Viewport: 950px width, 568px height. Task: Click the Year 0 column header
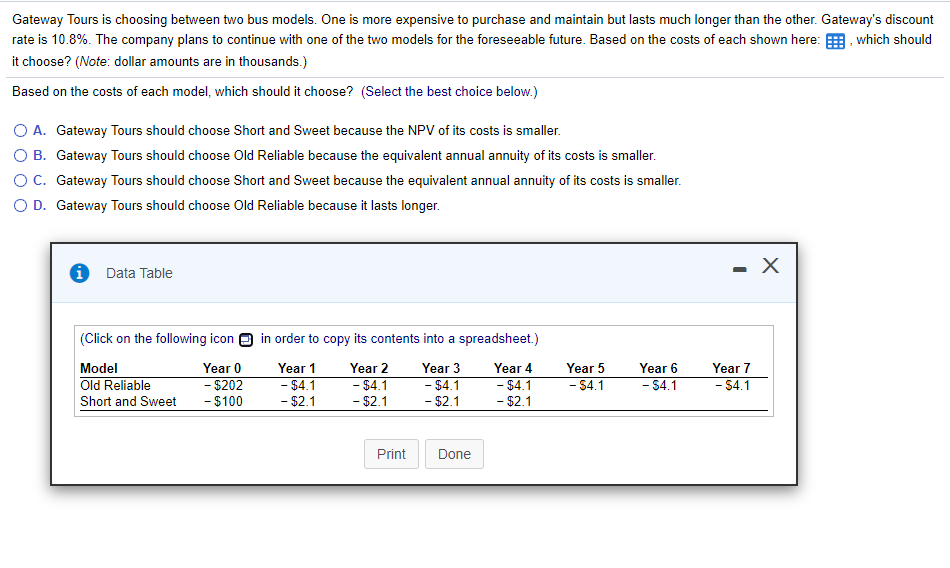click(x=222, y=369)
